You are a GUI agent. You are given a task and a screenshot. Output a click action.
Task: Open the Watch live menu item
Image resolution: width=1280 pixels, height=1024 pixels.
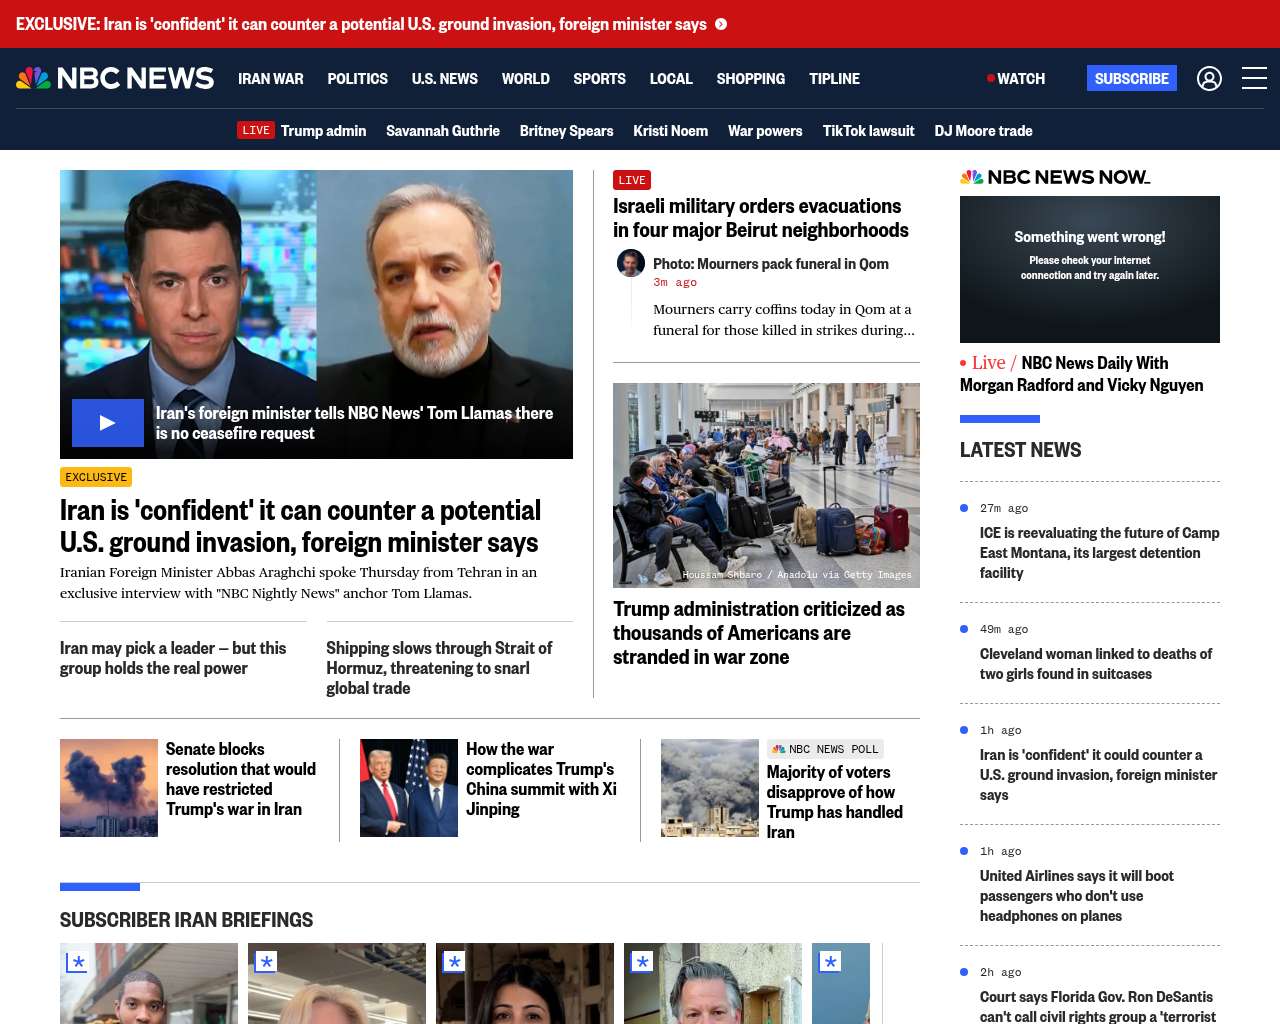tap(1016, 78)
